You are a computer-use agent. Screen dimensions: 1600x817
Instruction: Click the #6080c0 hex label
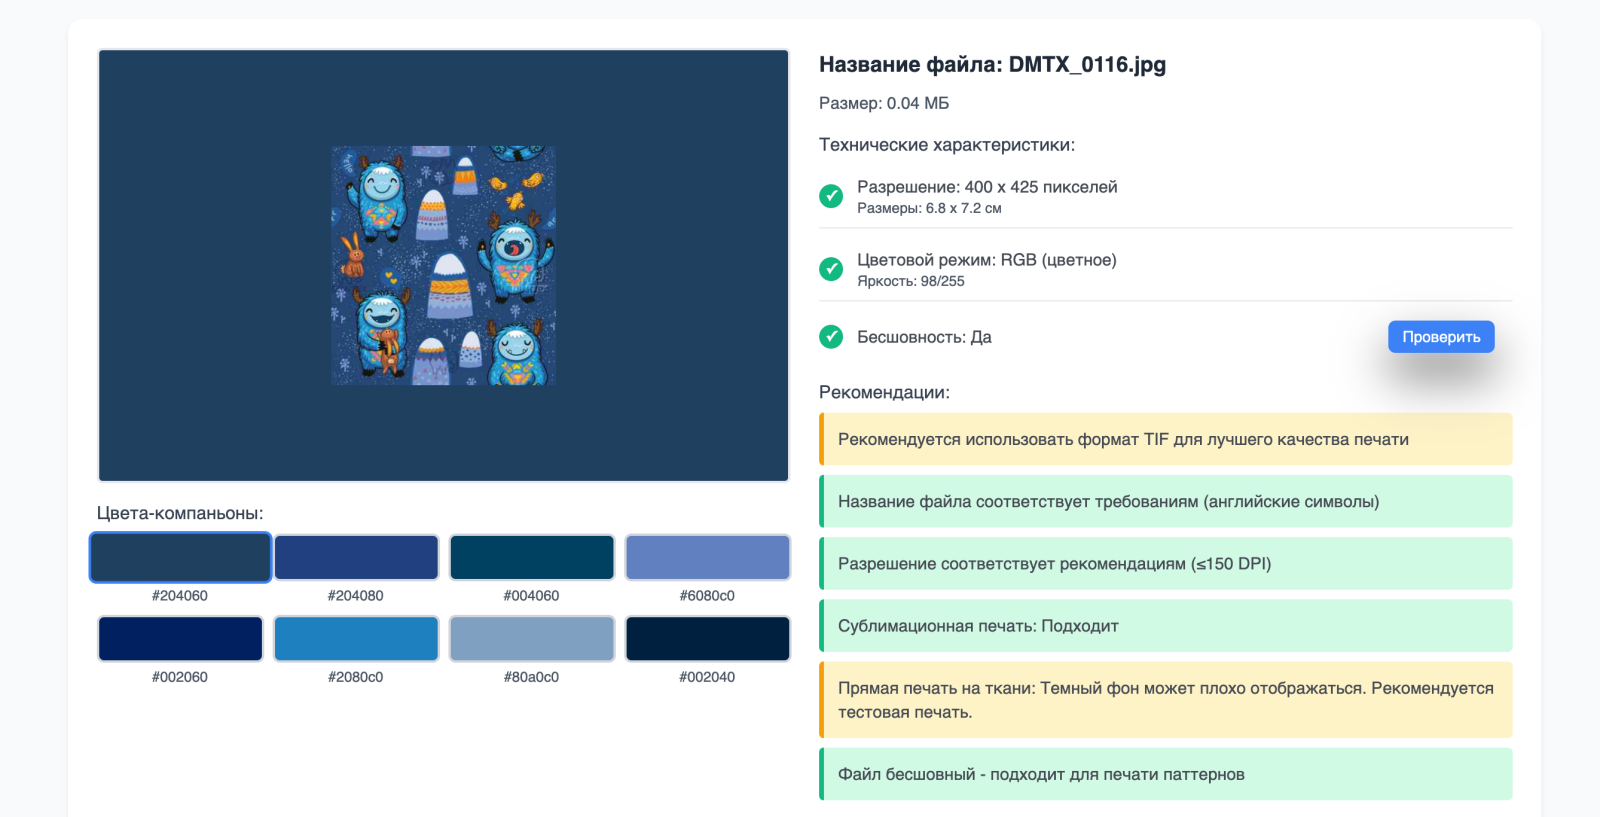(708, 596)
